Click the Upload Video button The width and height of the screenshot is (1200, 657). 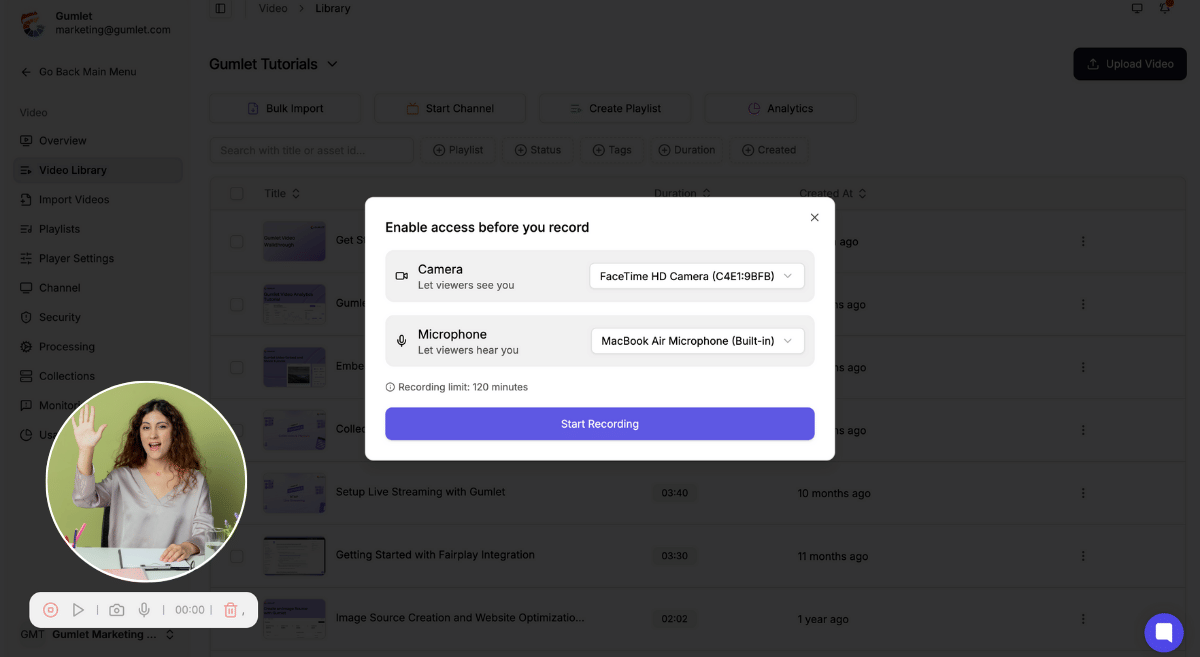point(1129,64)
